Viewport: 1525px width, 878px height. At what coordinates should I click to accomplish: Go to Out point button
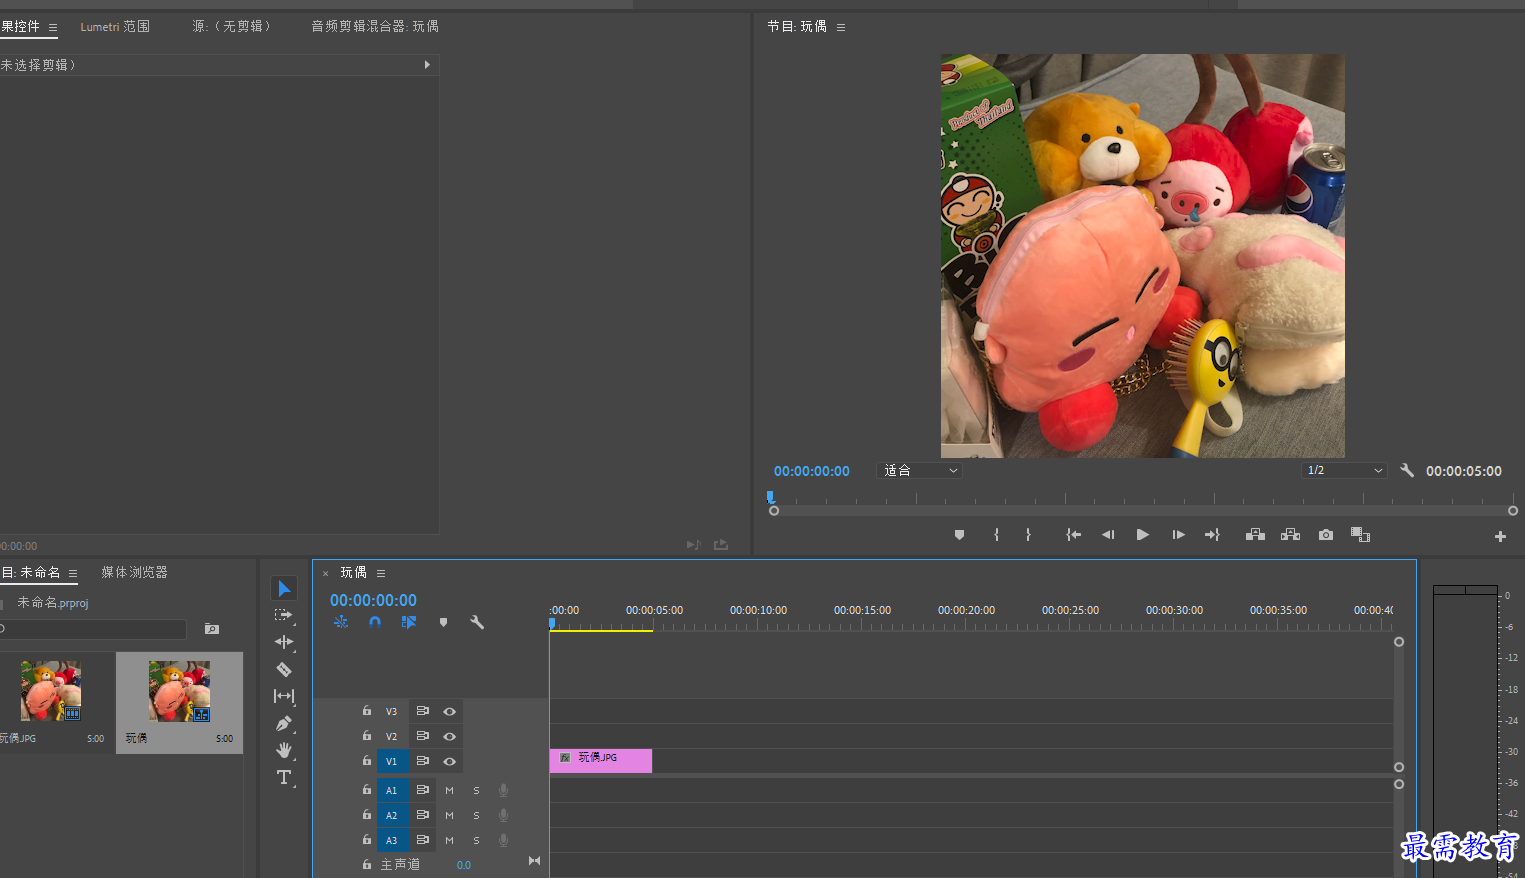[x=1212, y=535]
